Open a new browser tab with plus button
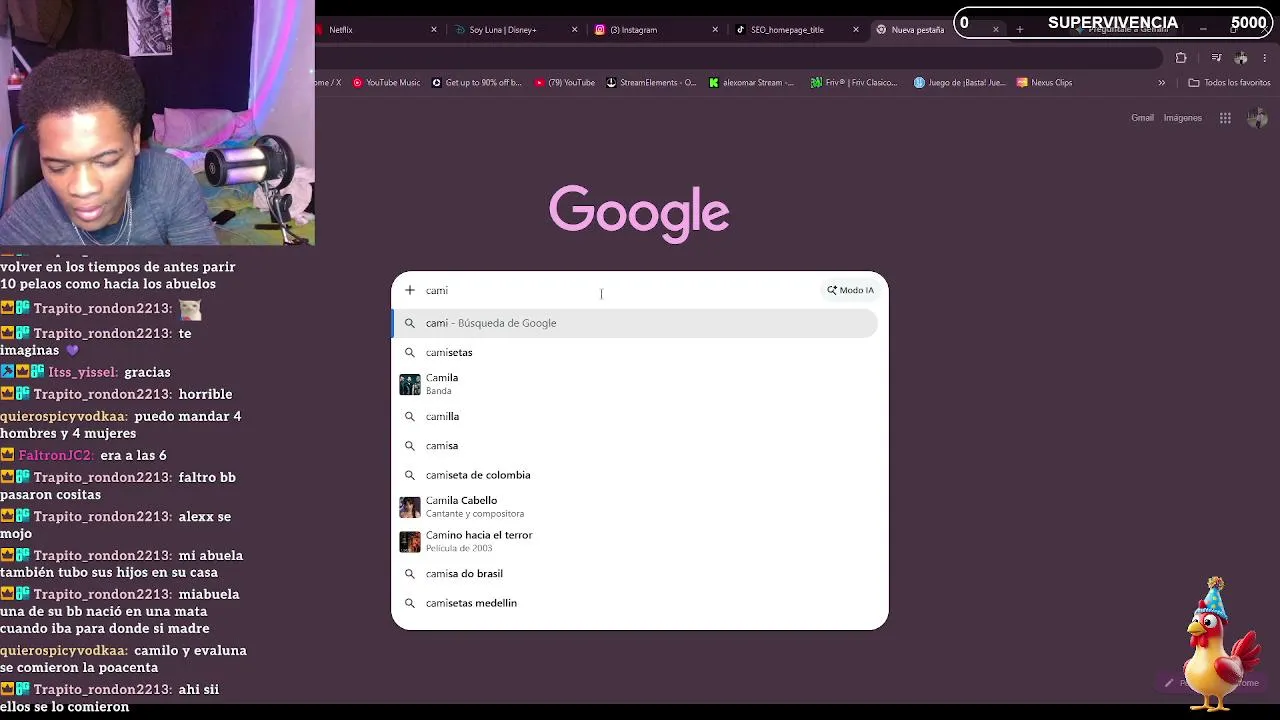 click(x=1020, y=30)
